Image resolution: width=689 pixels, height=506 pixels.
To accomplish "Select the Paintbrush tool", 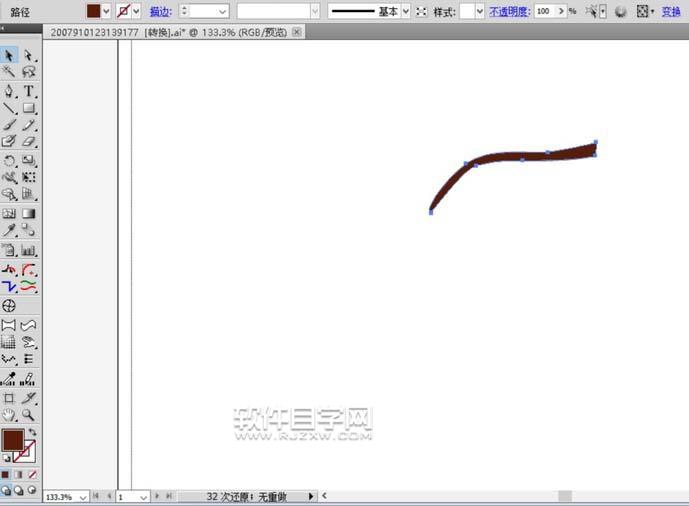I will click(x=9, y=125).
